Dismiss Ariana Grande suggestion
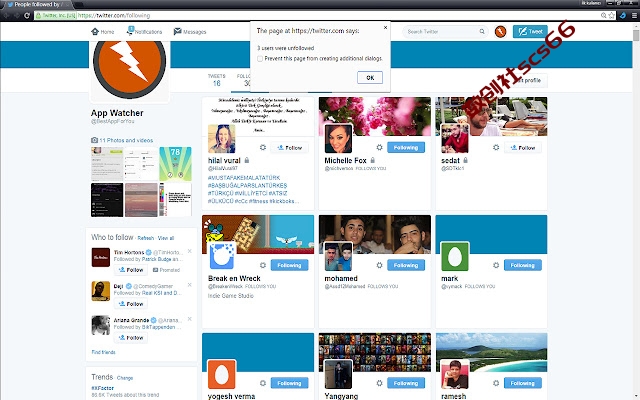The width and height of the screenshot is (640, 400). [x=189, y=319]
